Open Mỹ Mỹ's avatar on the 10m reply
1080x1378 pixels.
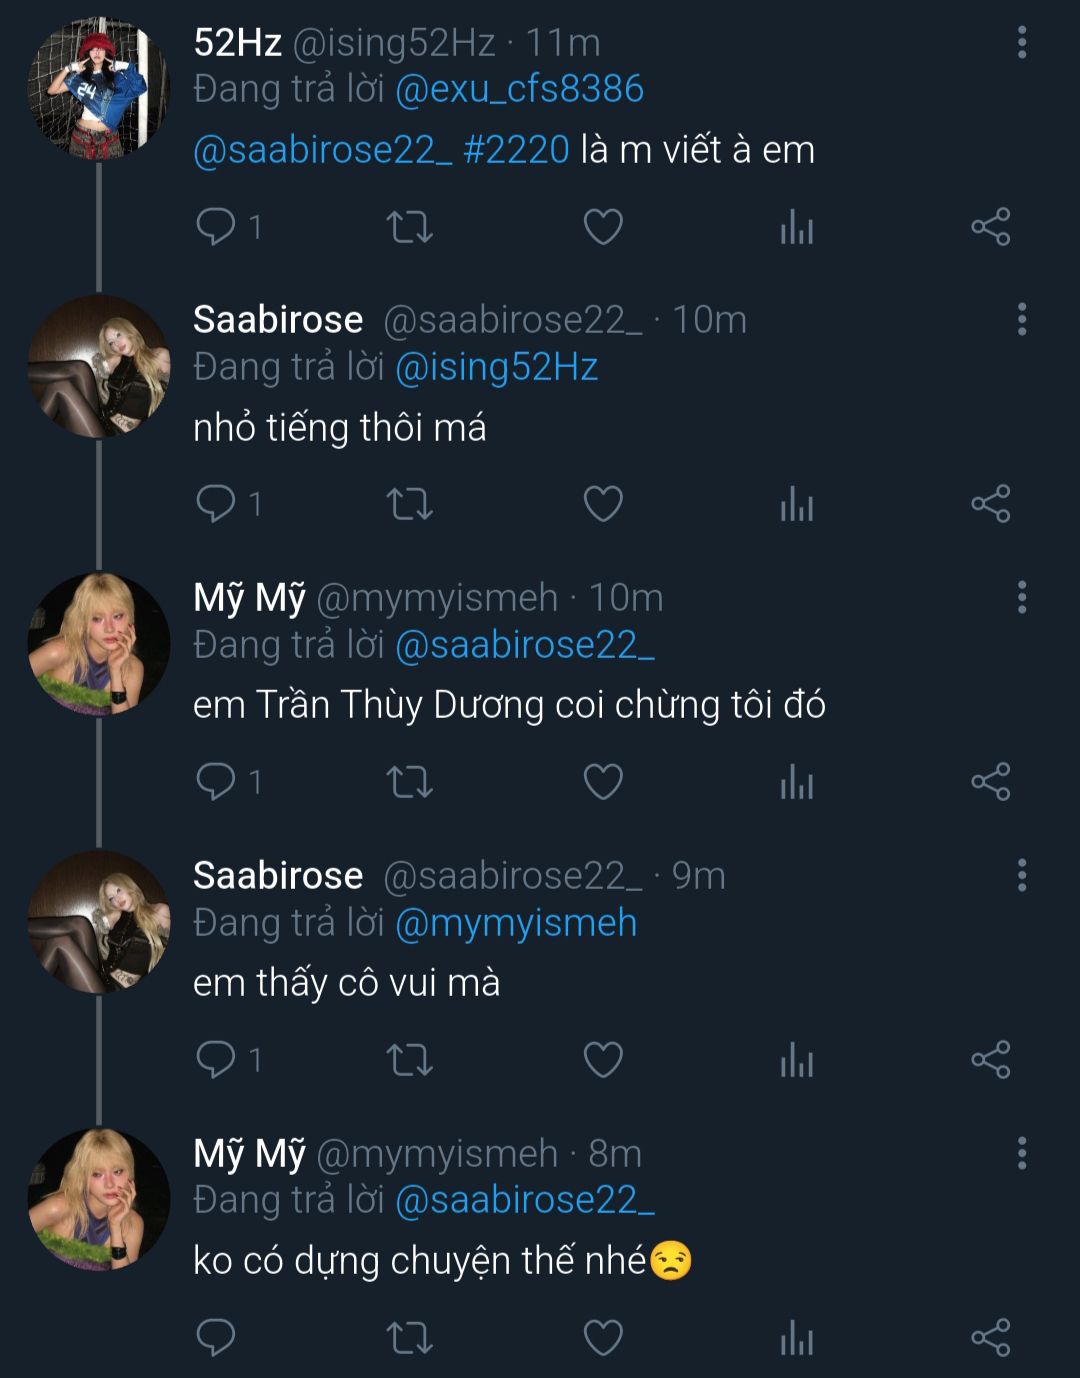(98, 644)
